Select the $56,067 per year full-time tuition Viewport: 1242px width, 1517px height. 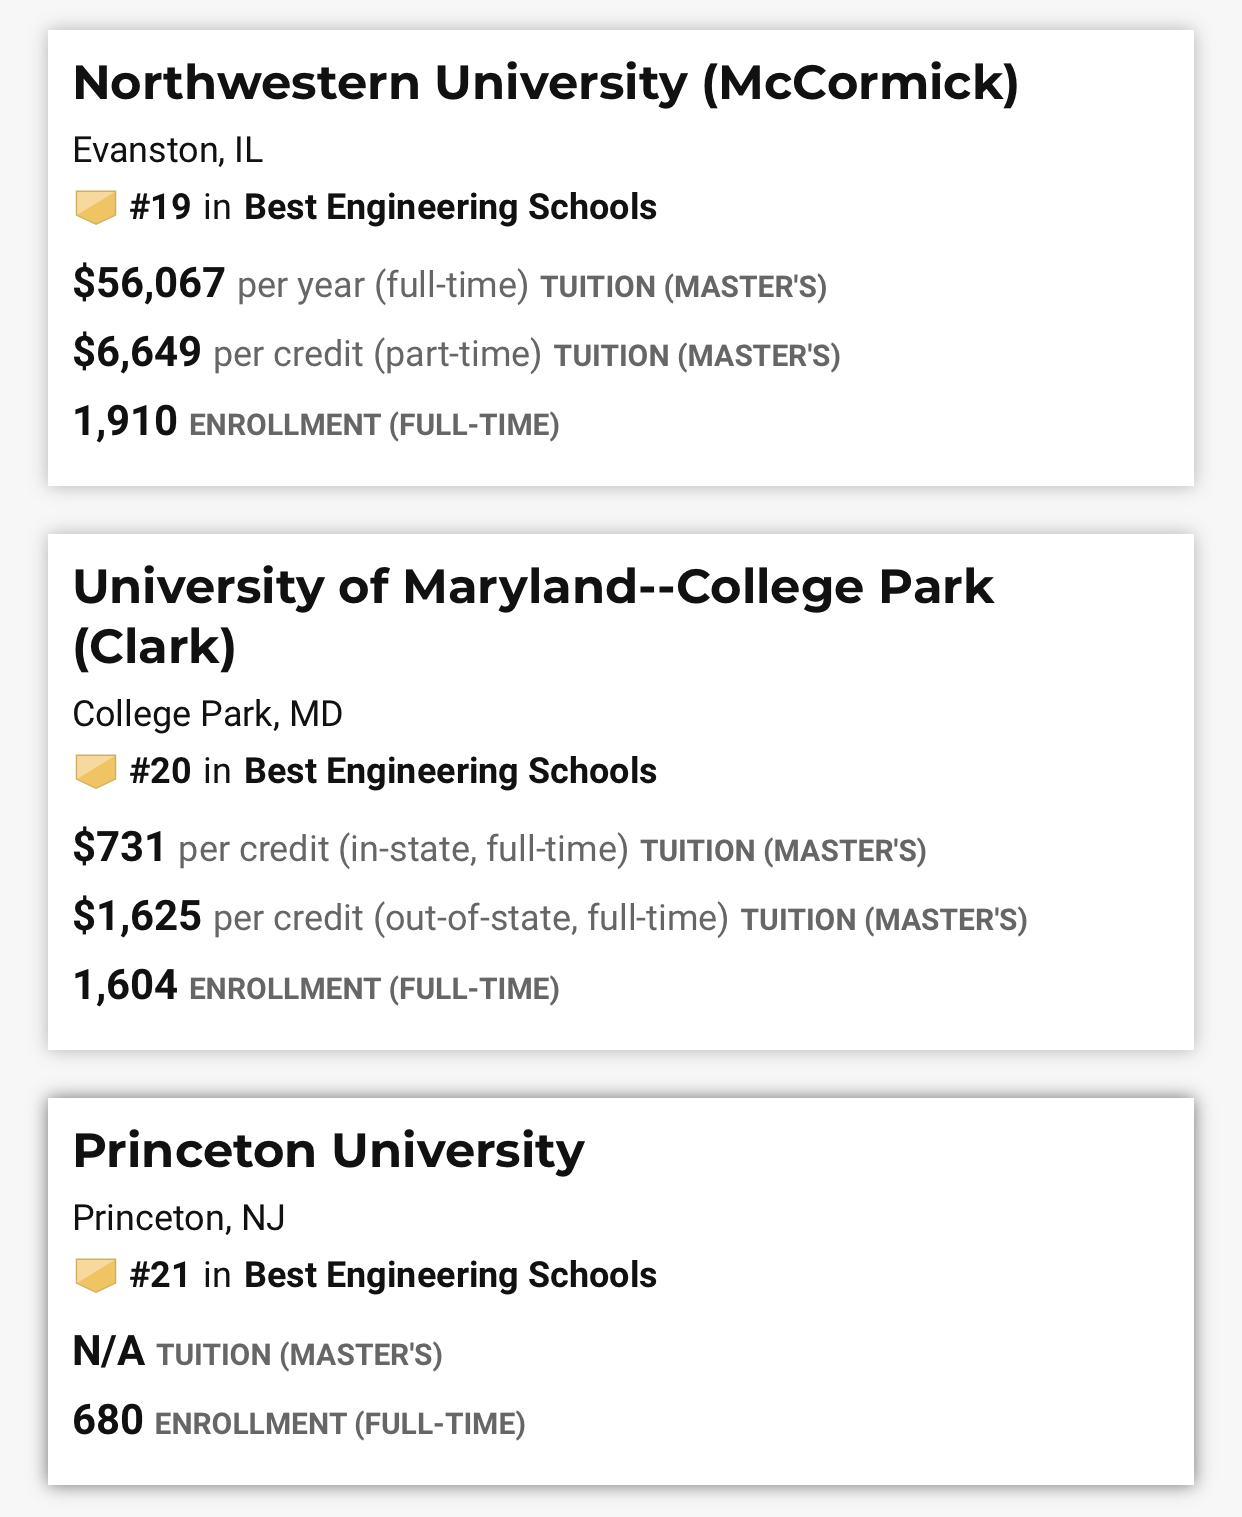449,285
